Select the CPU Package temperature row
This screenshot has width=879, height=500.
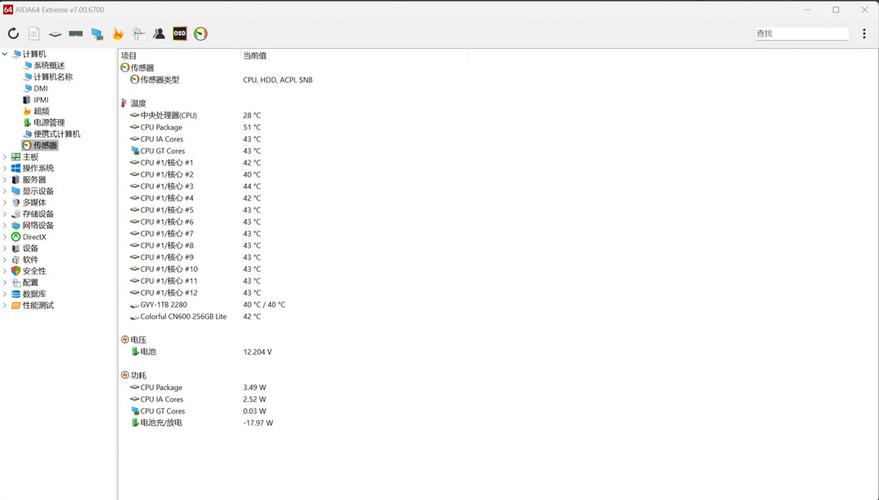[x=161, y=127]
